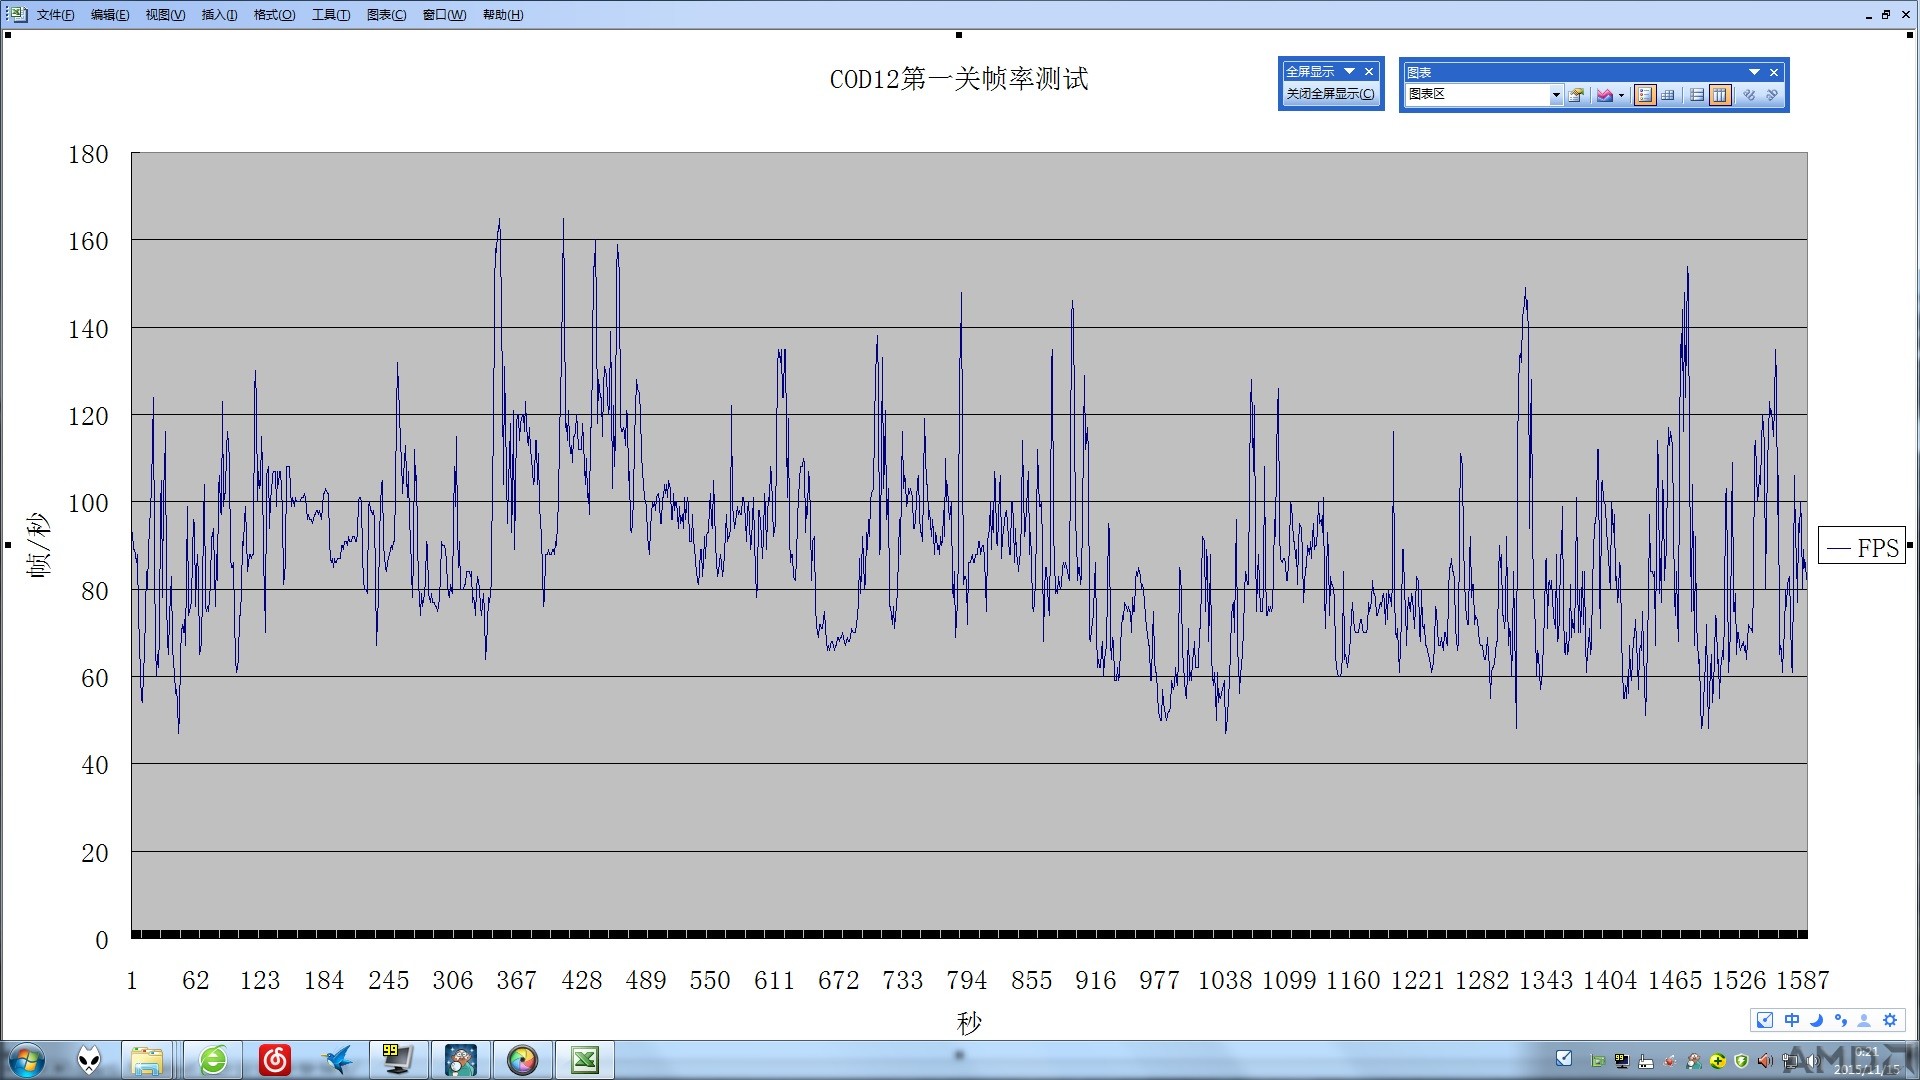This screenshot has width=1920, height=1080.
Task: Close the 全屏显示 floating toolbar
Action: (x=1369, y=71)
